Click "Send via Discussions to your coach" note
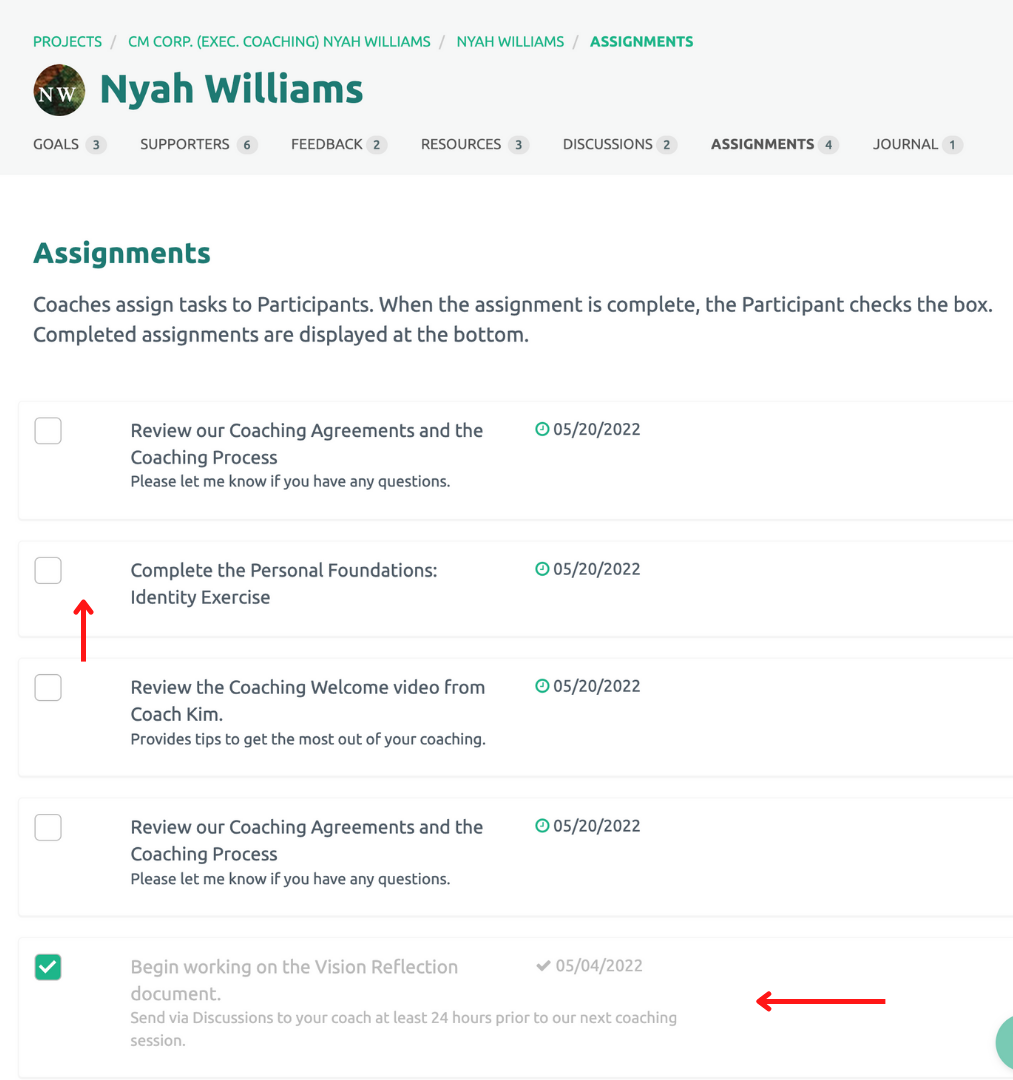 tap(404, 1029)
